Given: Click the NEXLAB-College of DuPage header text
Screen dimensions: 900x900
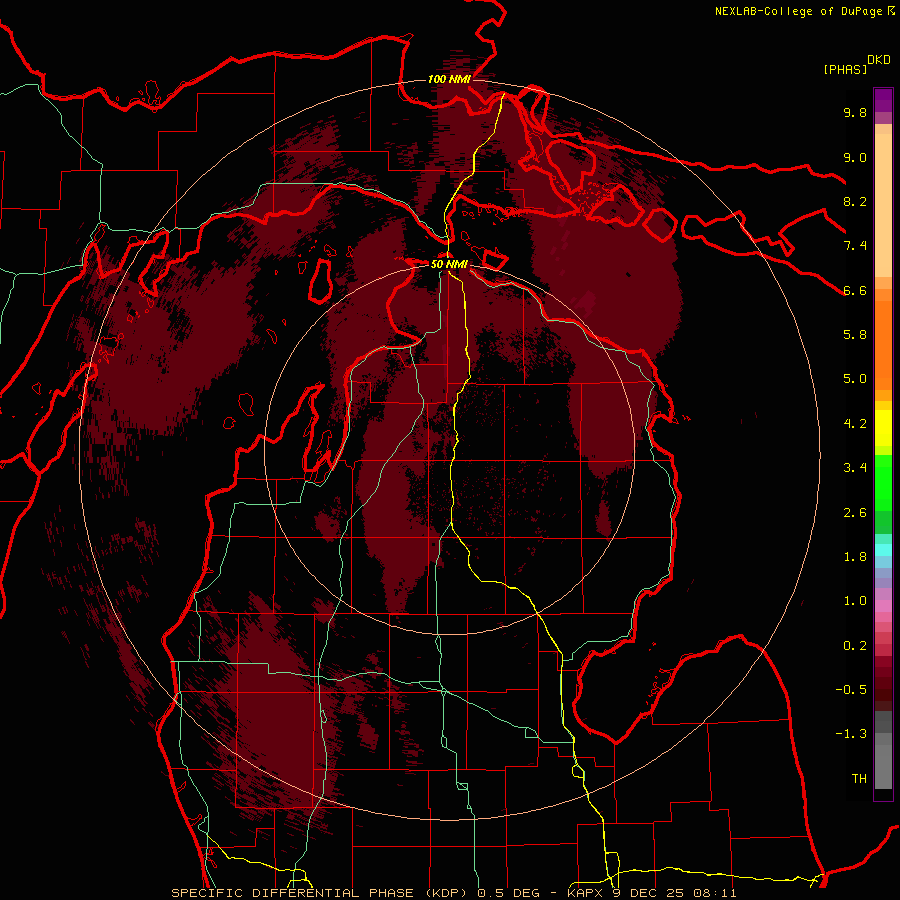Looking at the screenshot, I should (x=800, y=11).
